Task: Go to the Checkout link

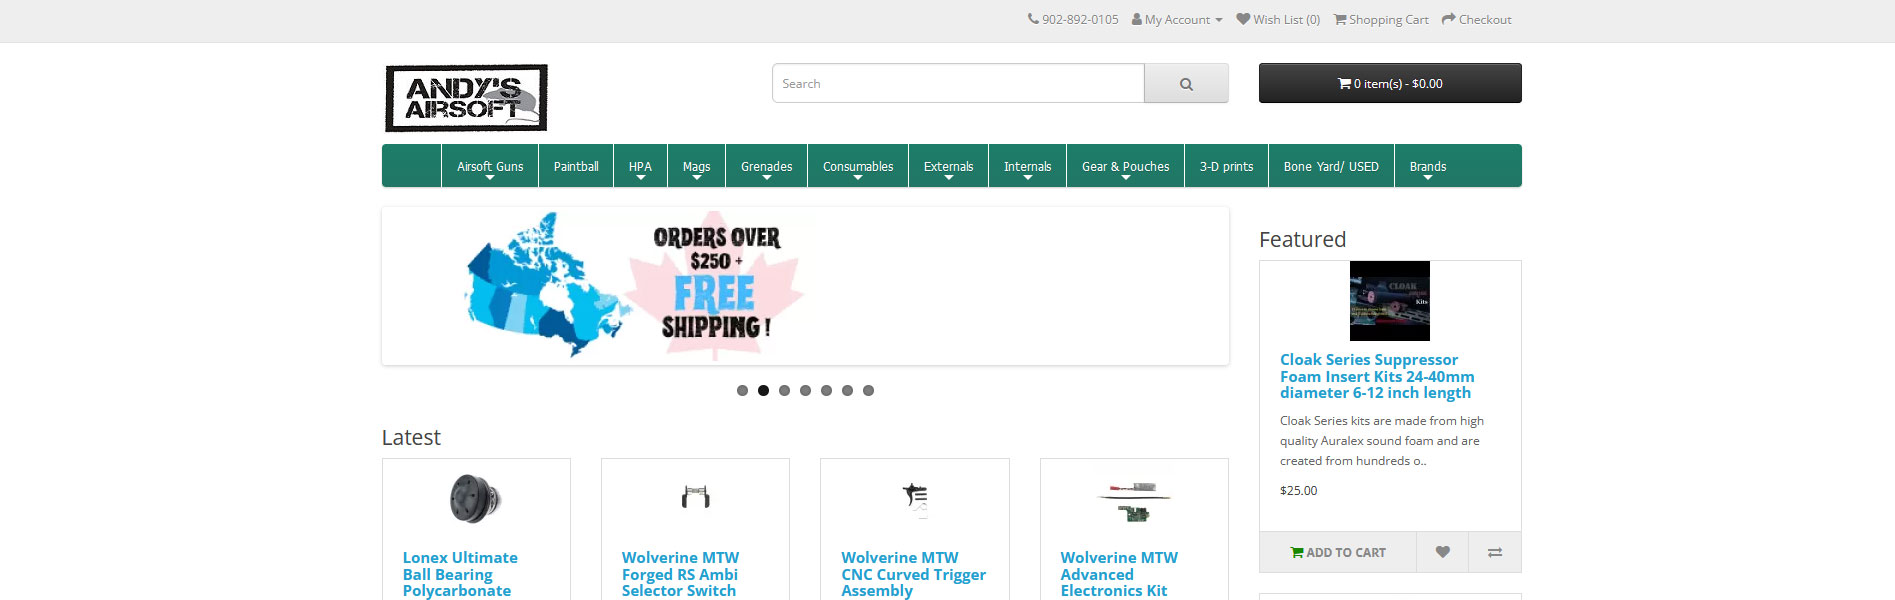Action: pyautogui.click(x=1476, y=19)
